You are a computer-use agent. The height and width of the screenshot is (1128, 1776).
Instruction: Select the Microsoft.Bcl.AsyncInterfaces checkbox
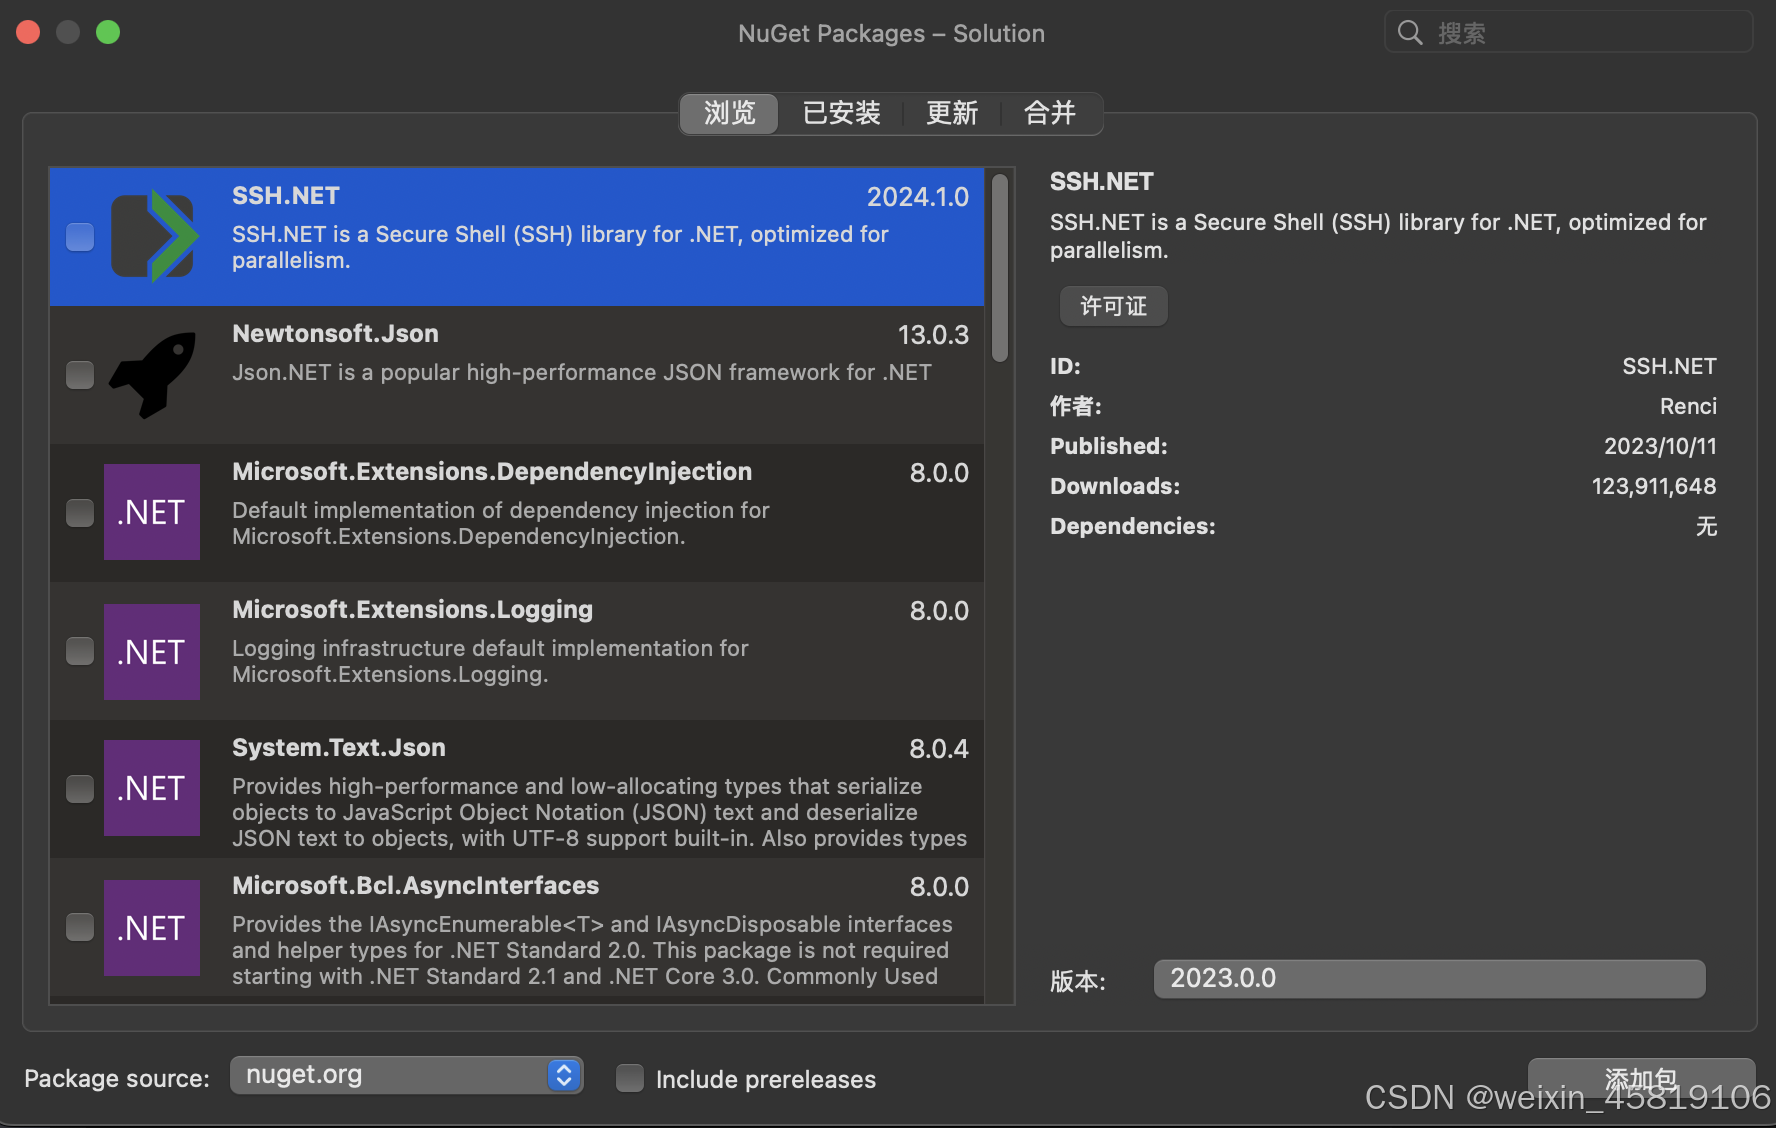pos(80,927)
